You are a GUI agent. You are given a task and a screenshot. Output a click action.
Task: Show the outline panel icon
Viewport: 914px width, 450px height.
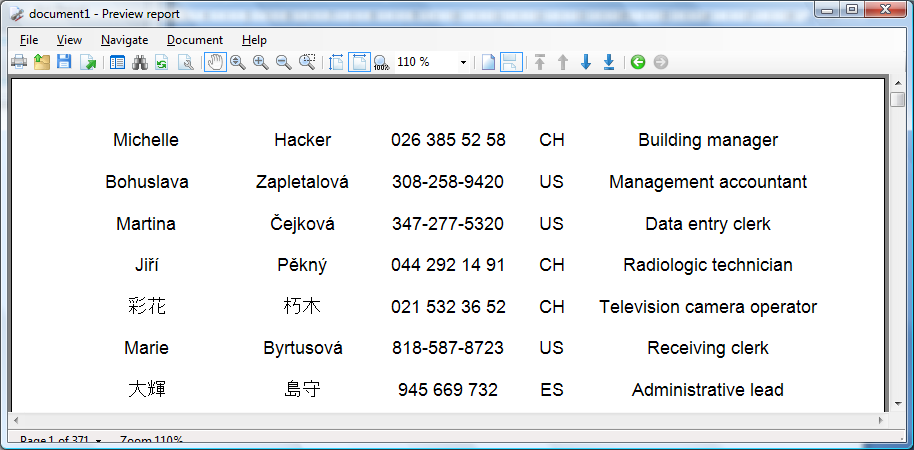(x=117, y=62)
